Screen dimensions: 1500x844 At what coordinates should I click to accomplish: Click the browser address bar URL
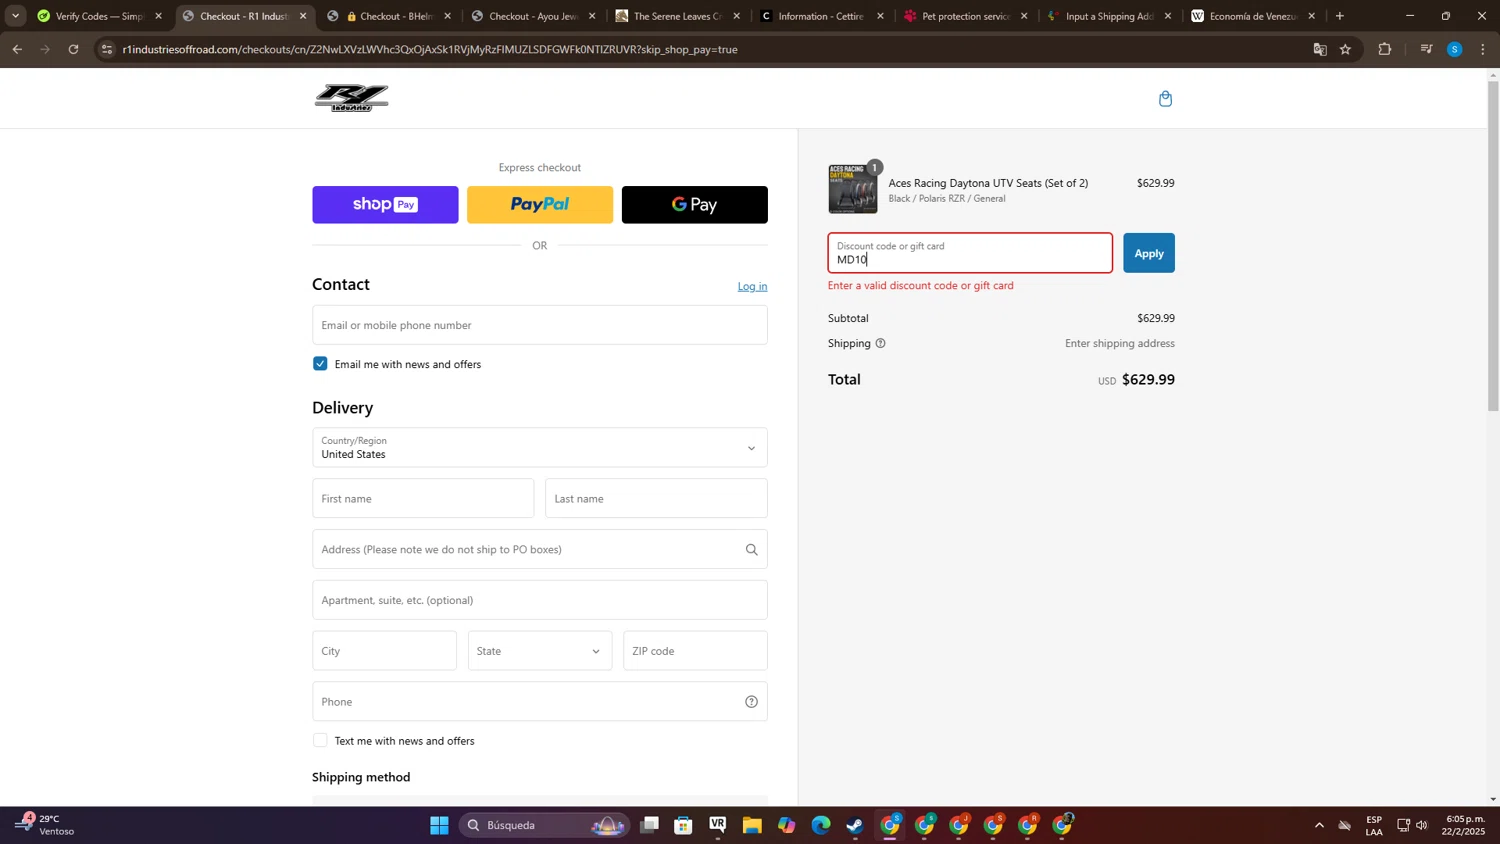[430, 49]
